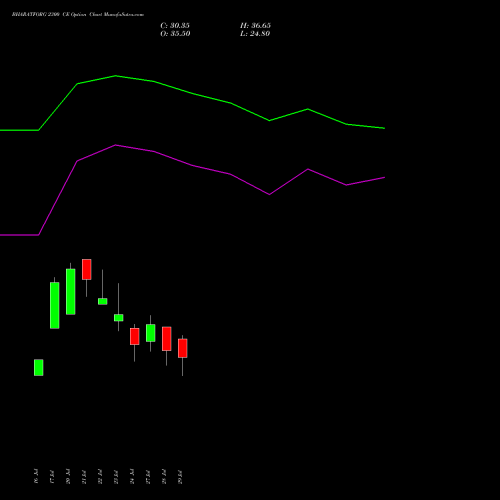Viewport: 500px width, 500px height.
Task: Select the red candle for 24 Jul
Action: coord(135,336)
